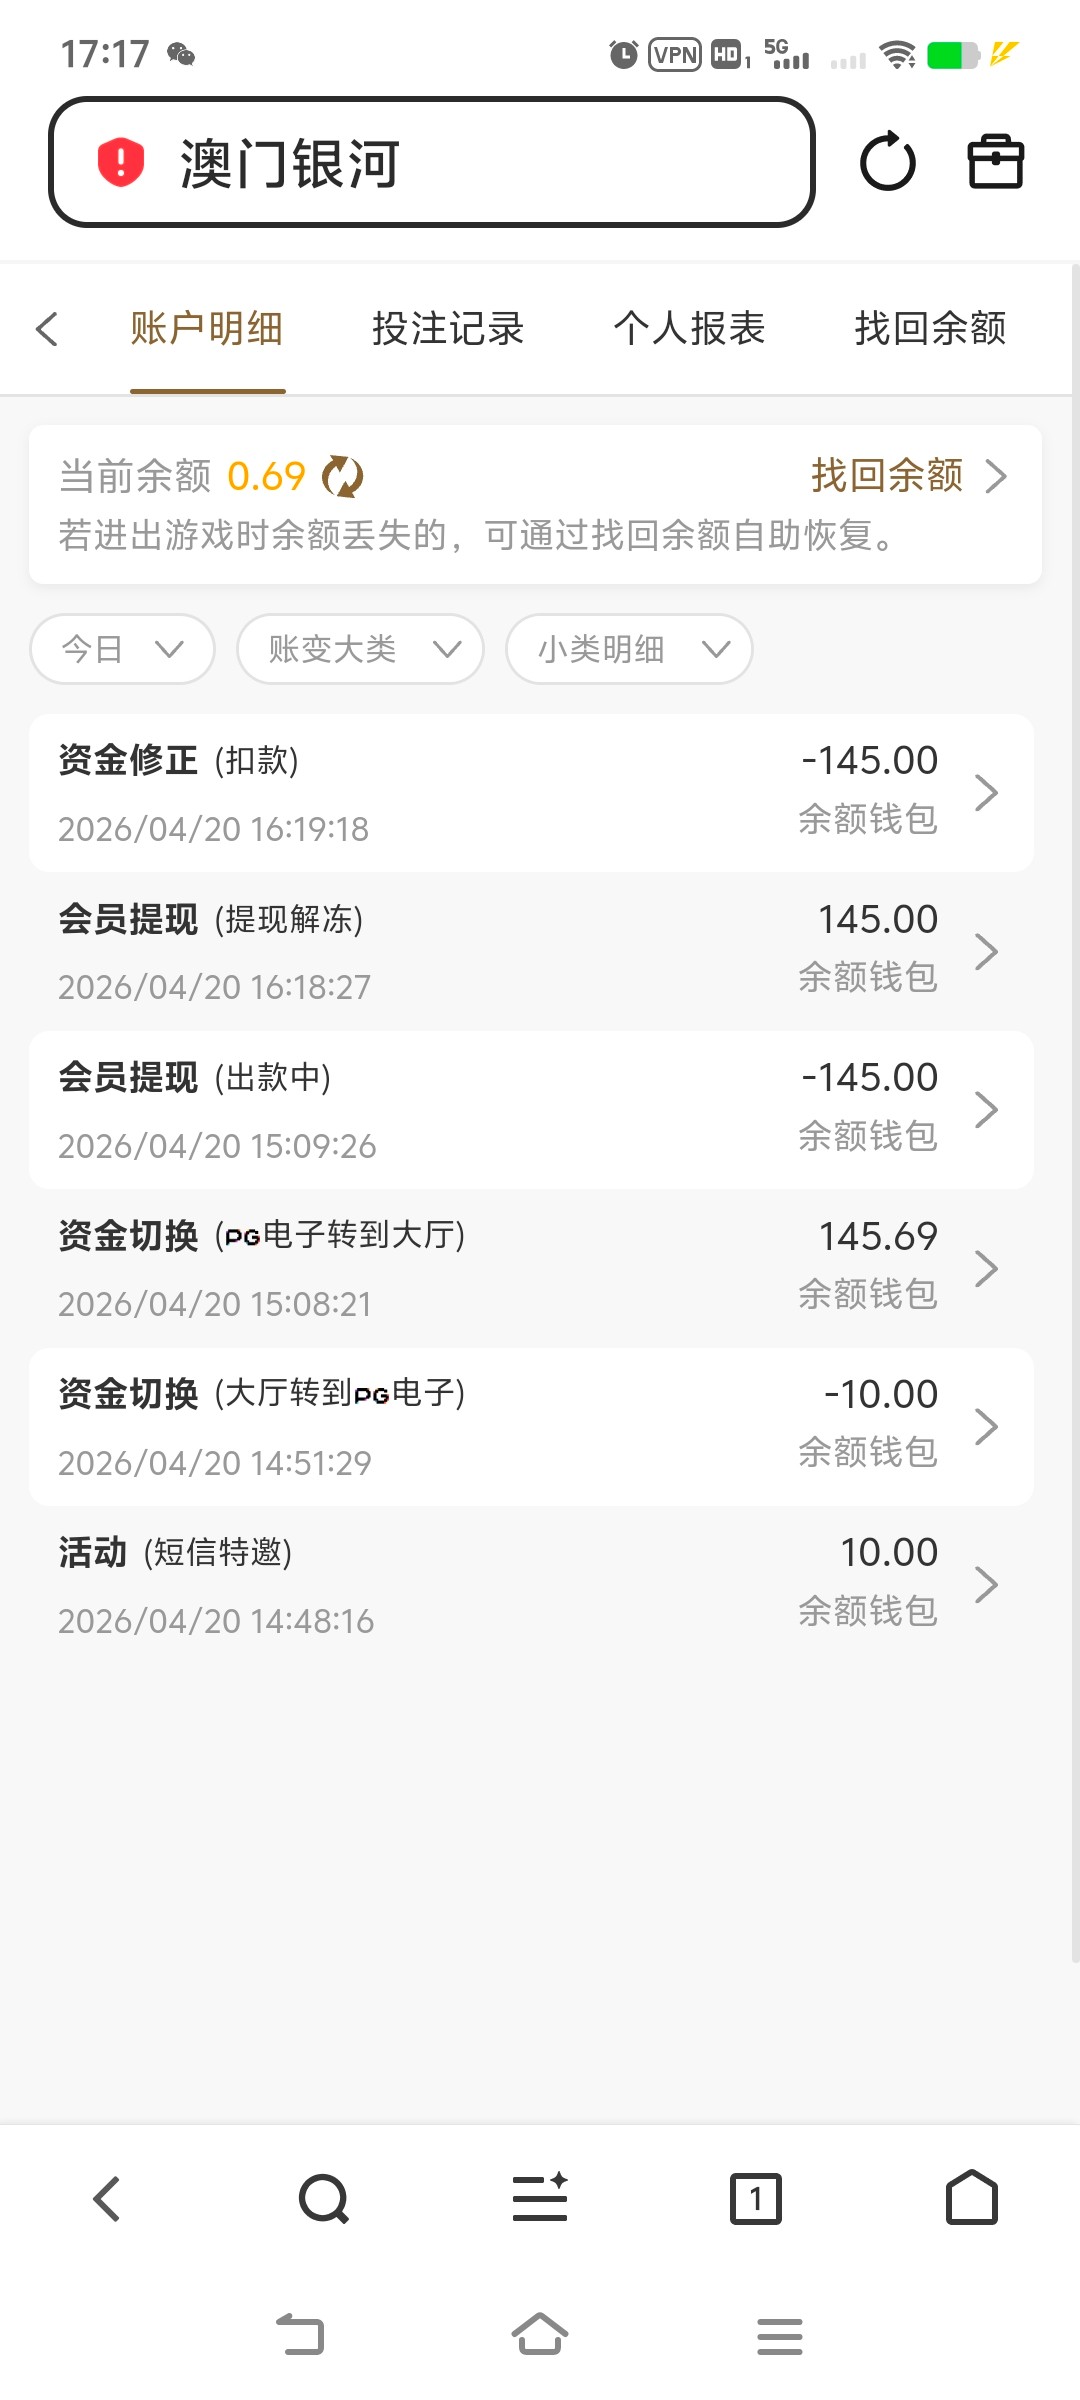Reload the page with the refresh icon
Viewport: 1080px width, 2400px height.
click(887, 162)
